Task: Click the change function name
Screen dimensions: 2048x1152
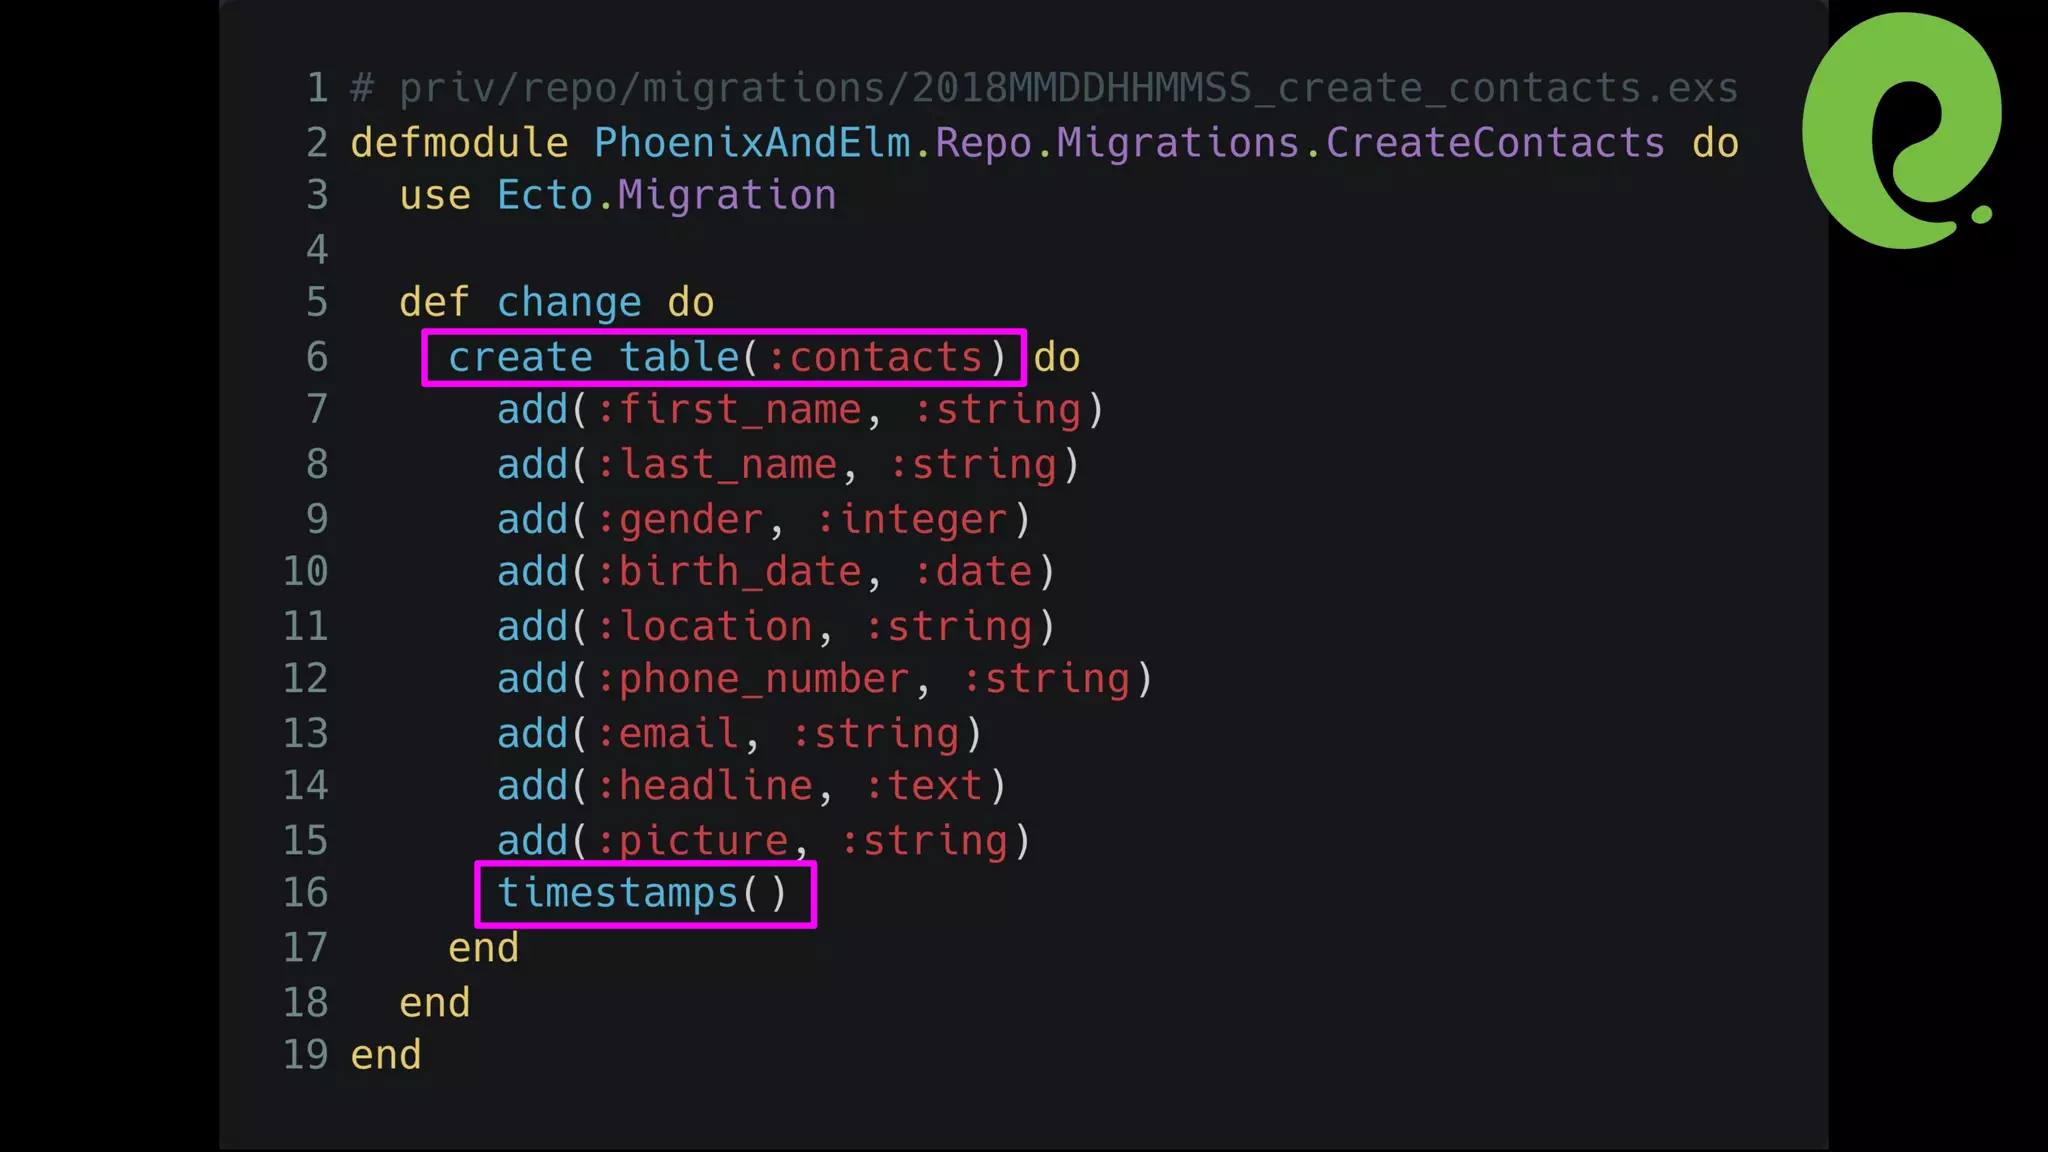Action: click(569, 302)
